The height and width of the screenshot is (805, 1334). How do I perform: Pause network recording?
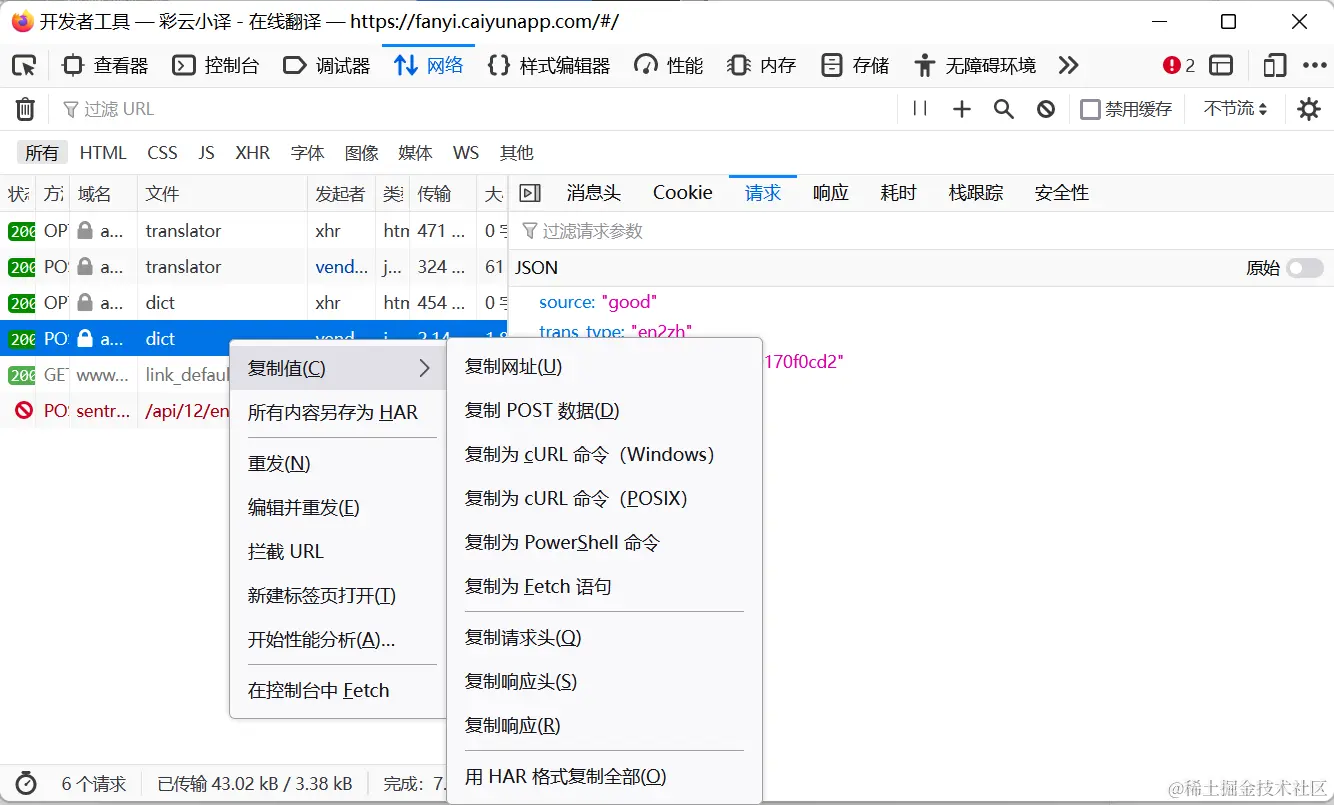click(x=920, y=109)
